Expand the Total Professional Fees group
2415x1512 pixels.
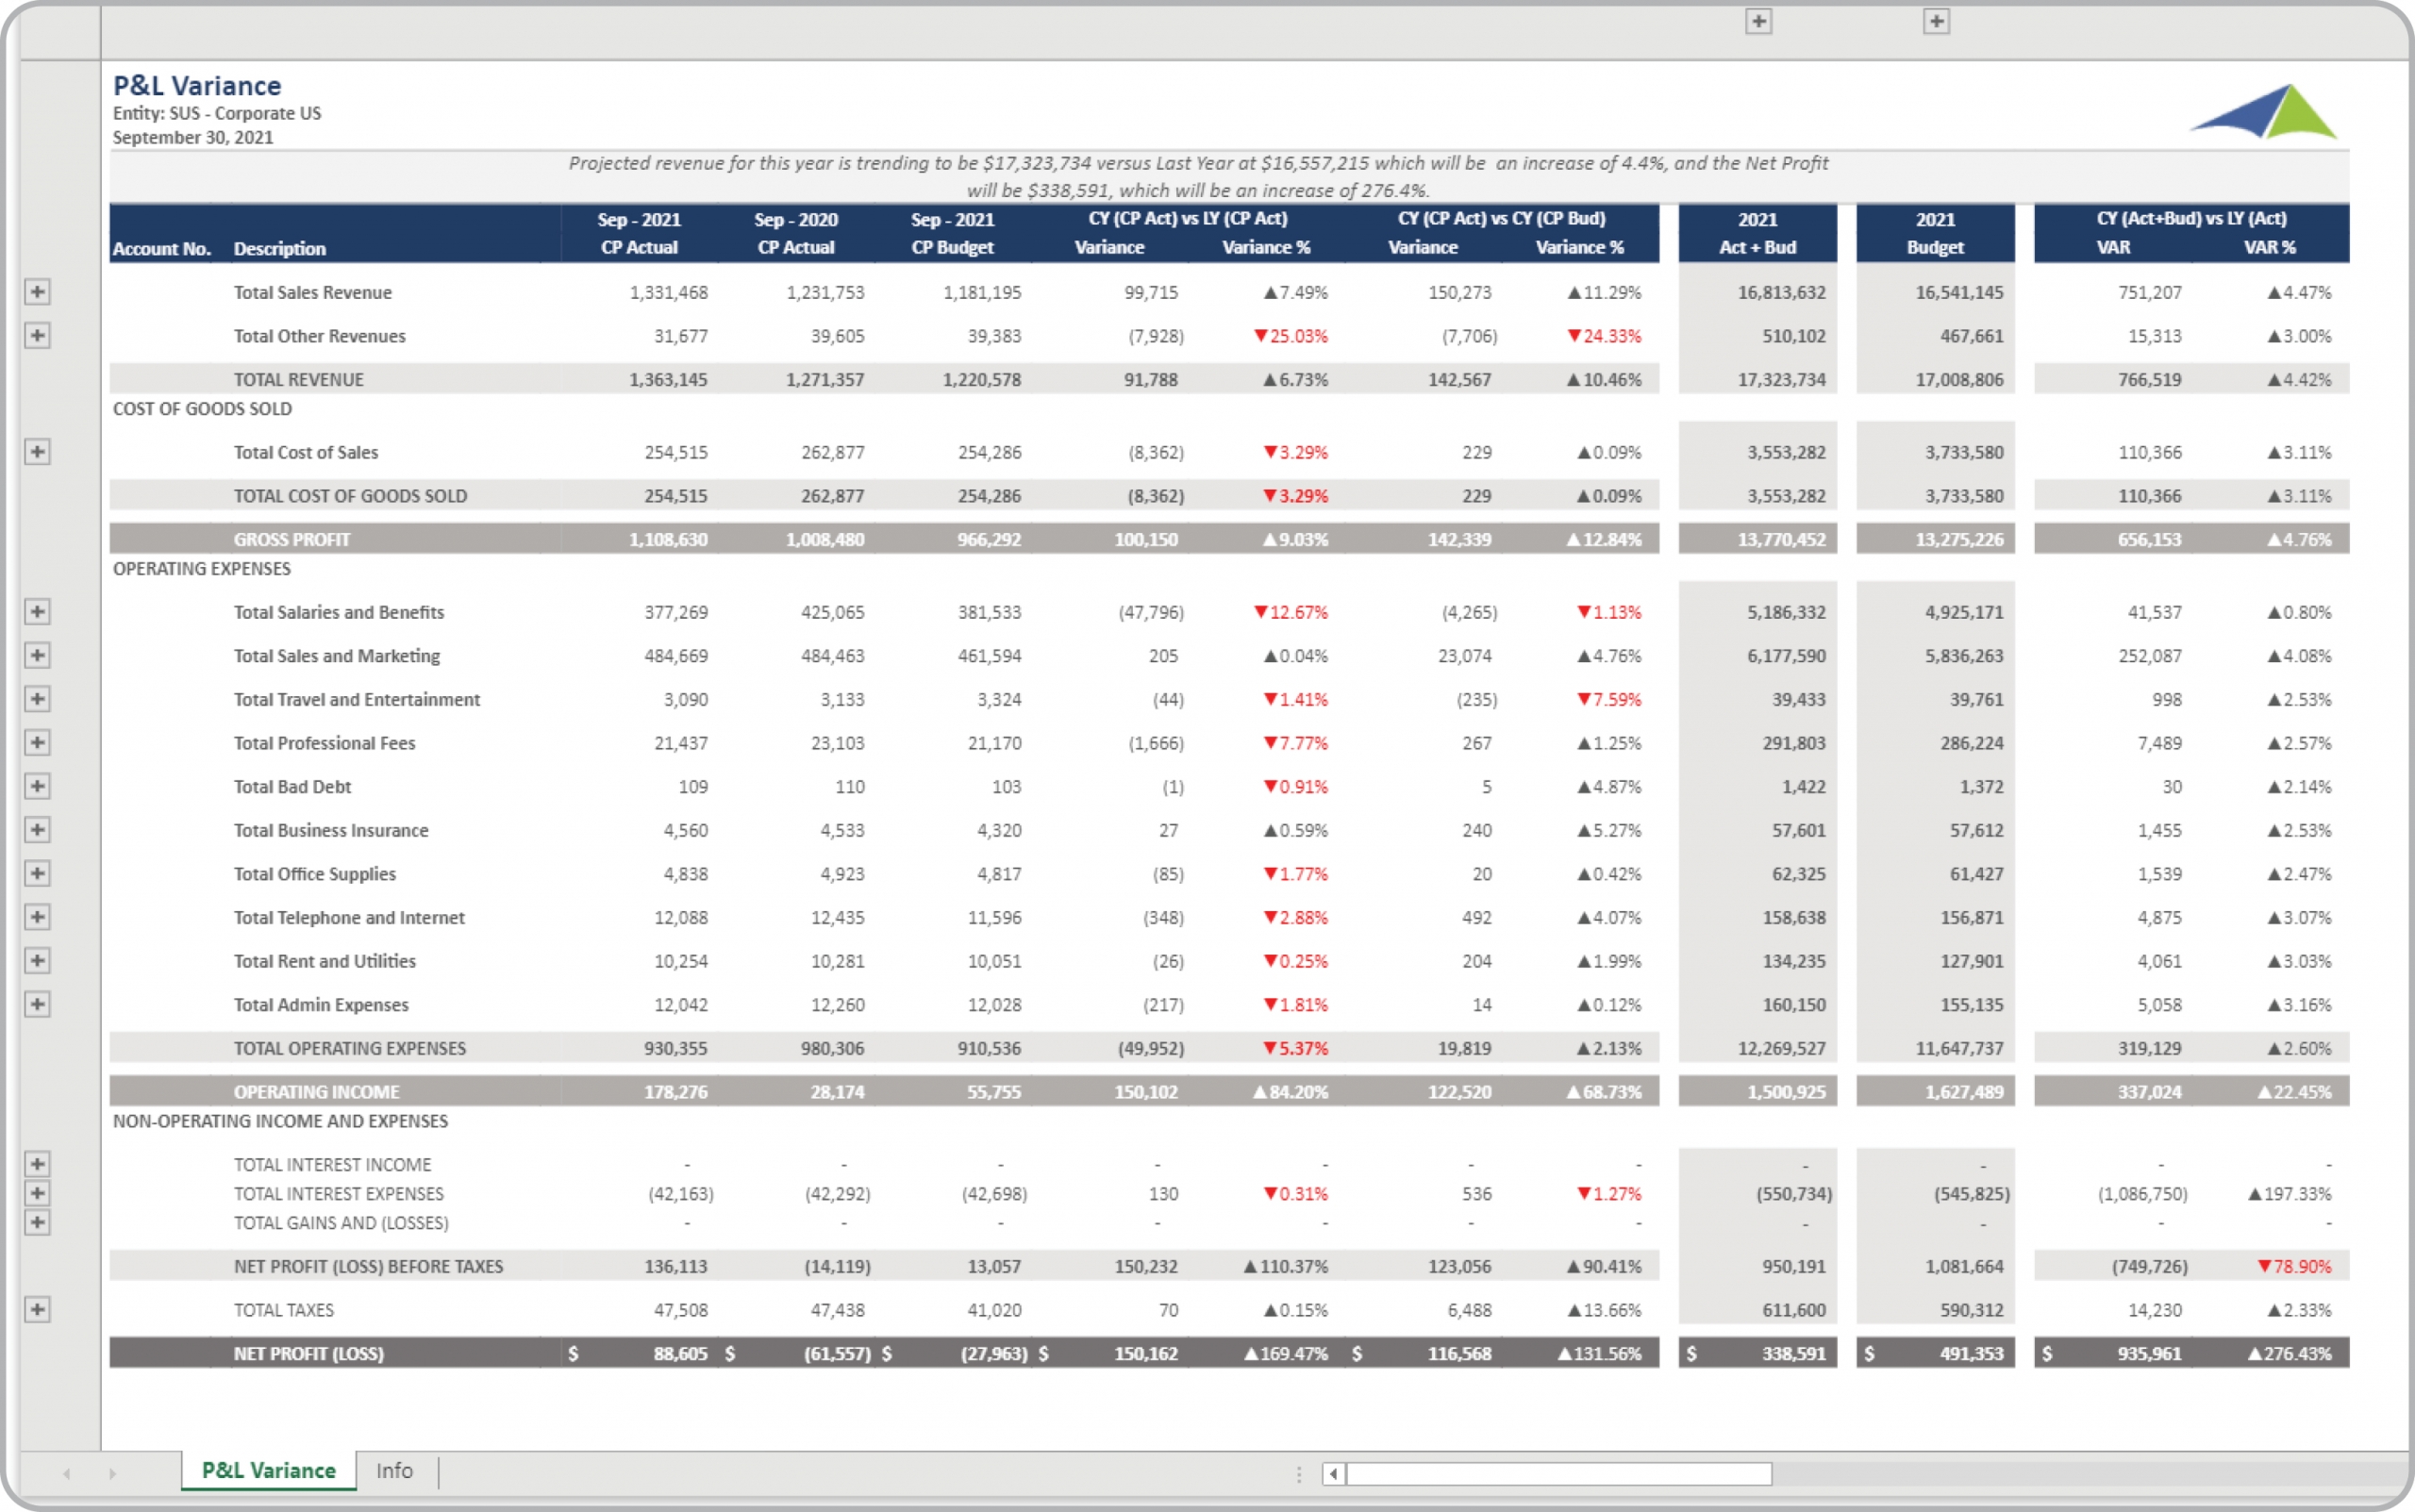click(37, 743)
